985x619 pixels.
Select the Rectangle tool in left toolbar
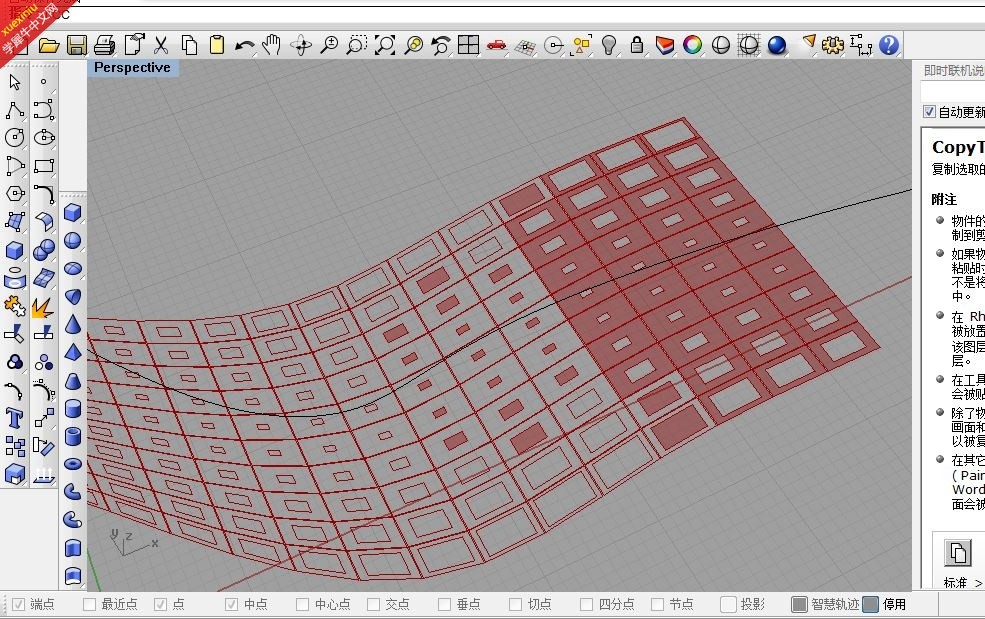point(44,166)
